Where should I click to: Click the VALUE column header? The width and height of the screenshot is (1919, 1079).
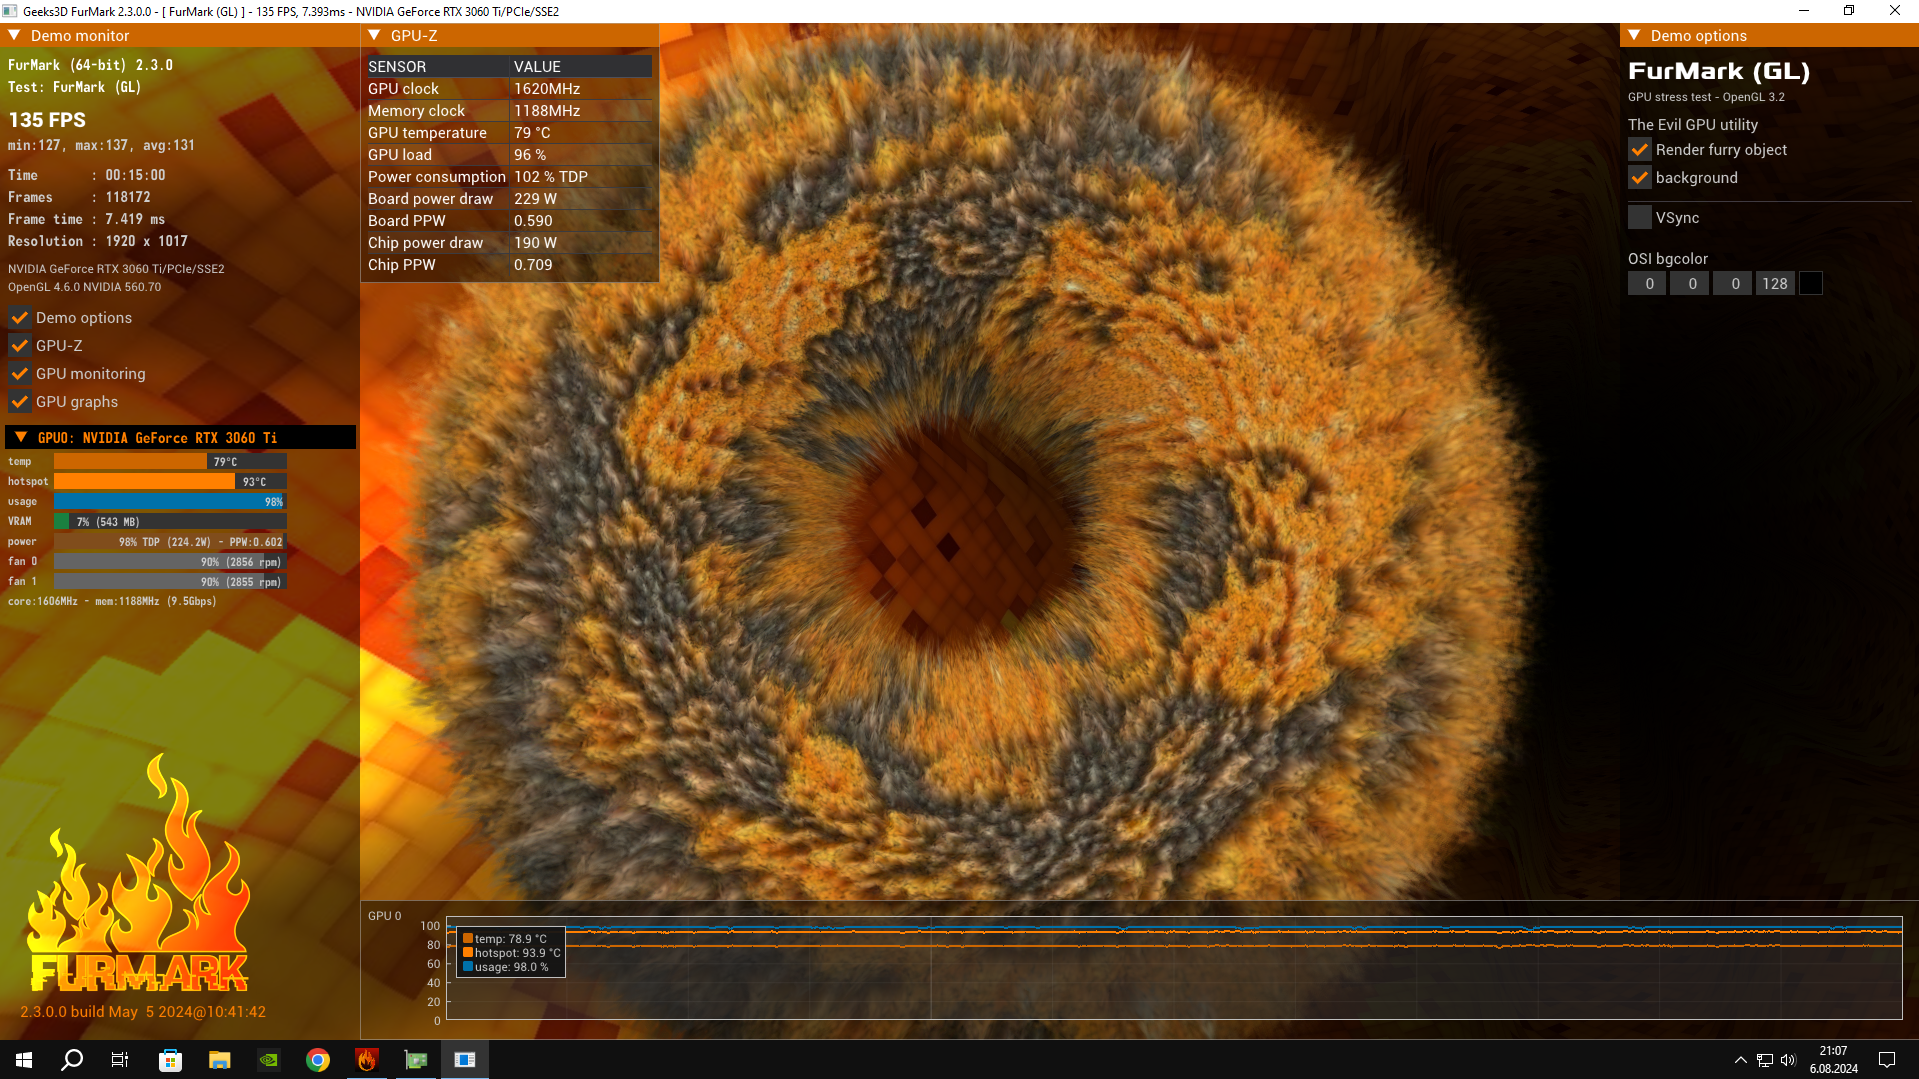(580, 67)
